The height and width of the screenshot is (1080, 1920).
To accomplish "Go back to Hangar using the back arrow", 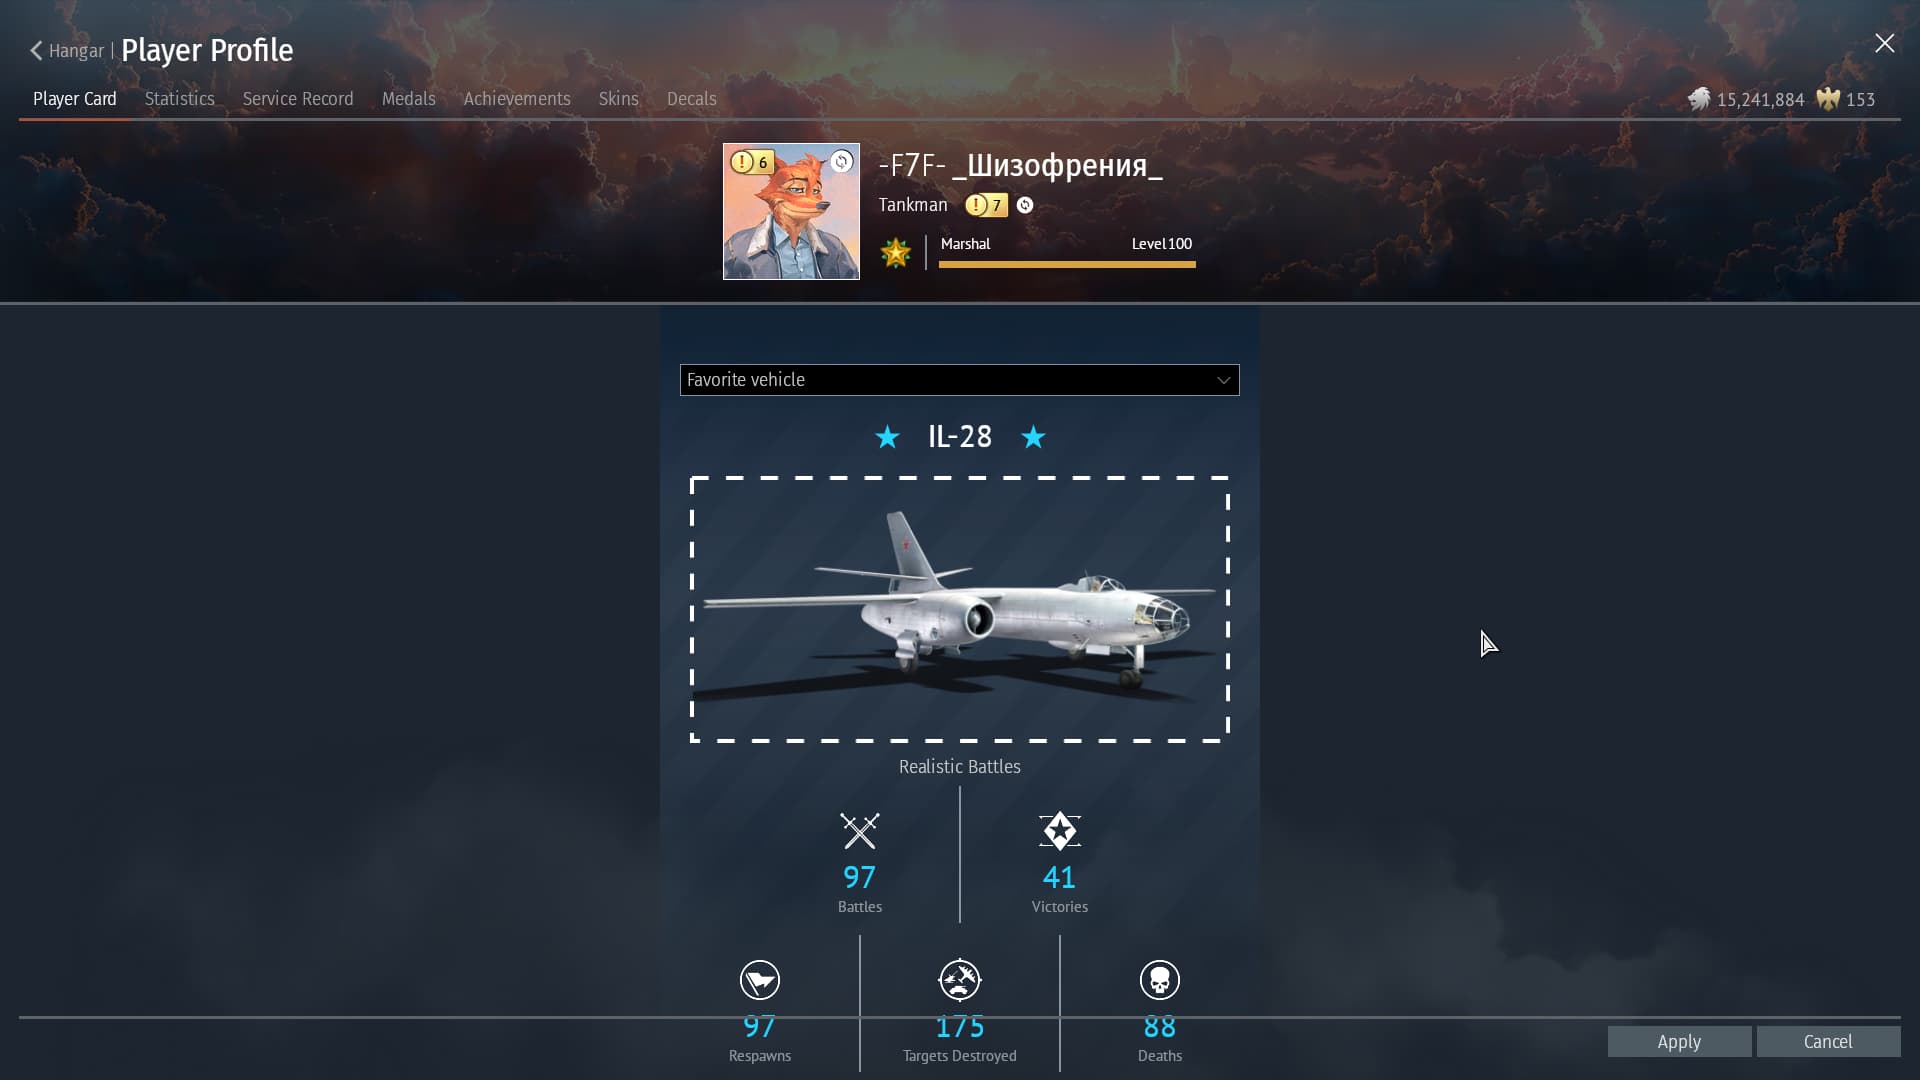I will [36, 50].
